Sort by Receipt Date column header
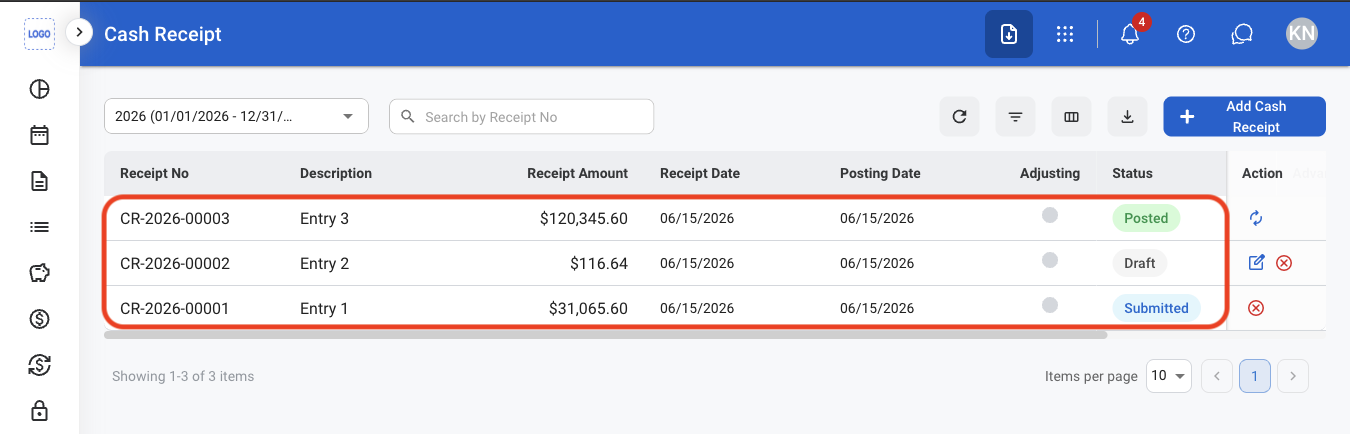 click(700, 173)
